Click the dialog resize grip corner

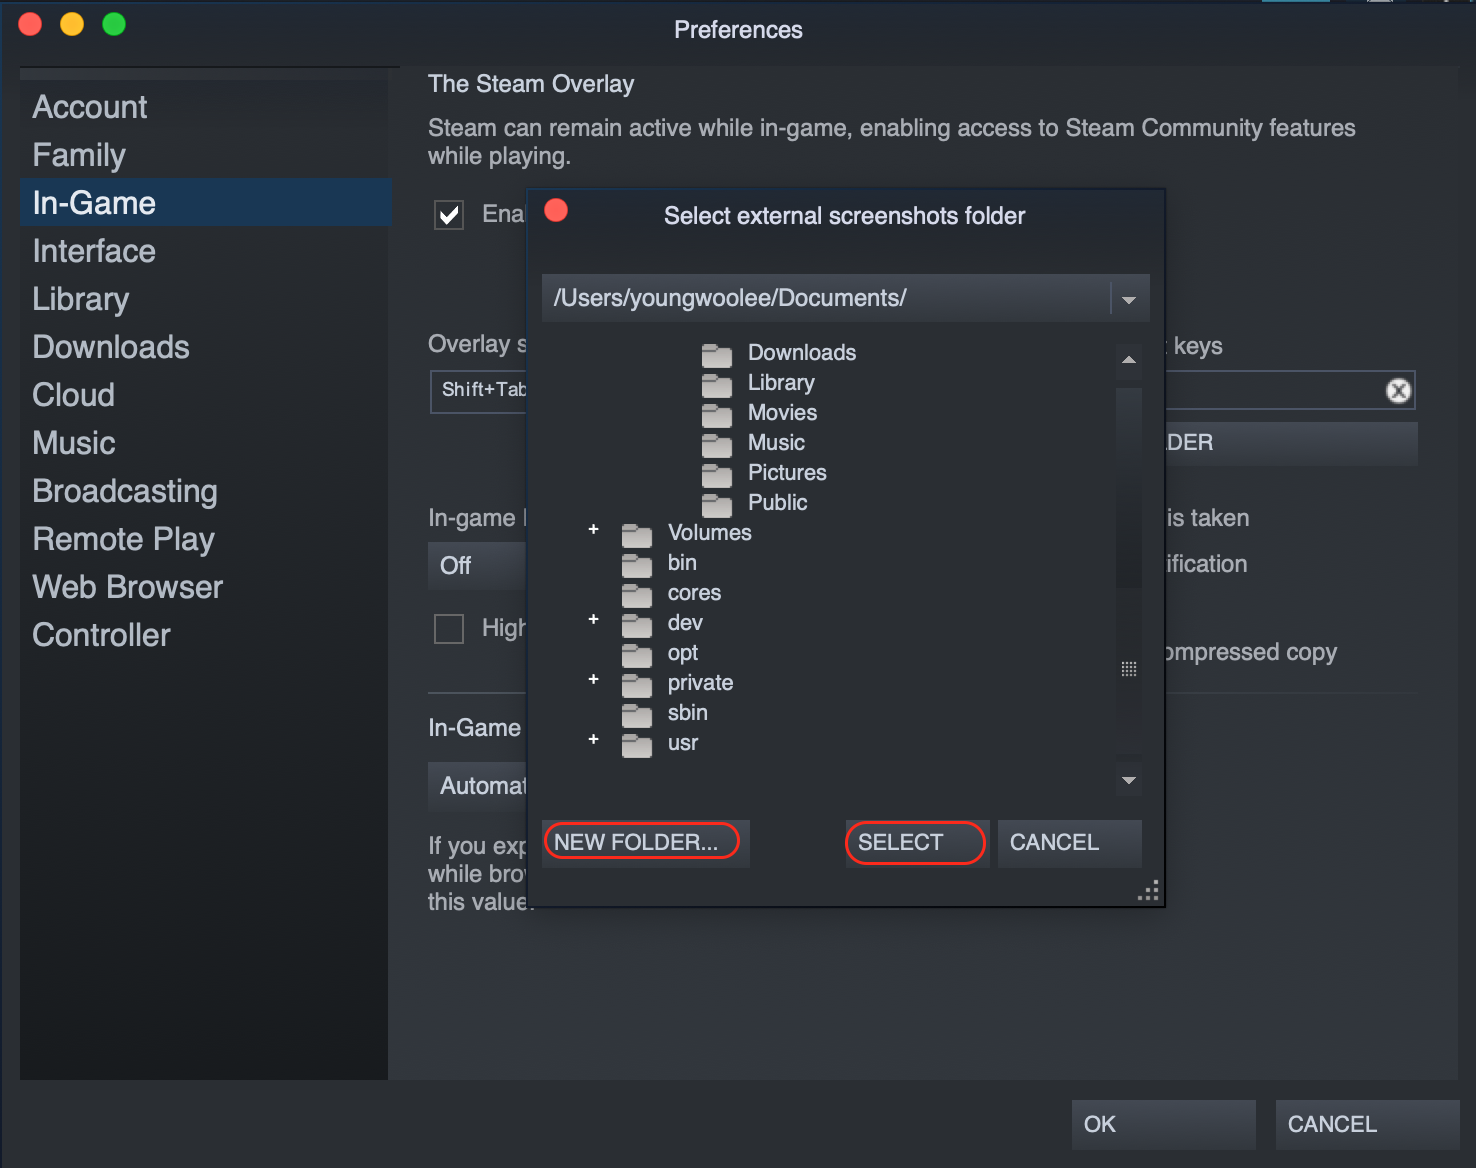coord(1149,891)
